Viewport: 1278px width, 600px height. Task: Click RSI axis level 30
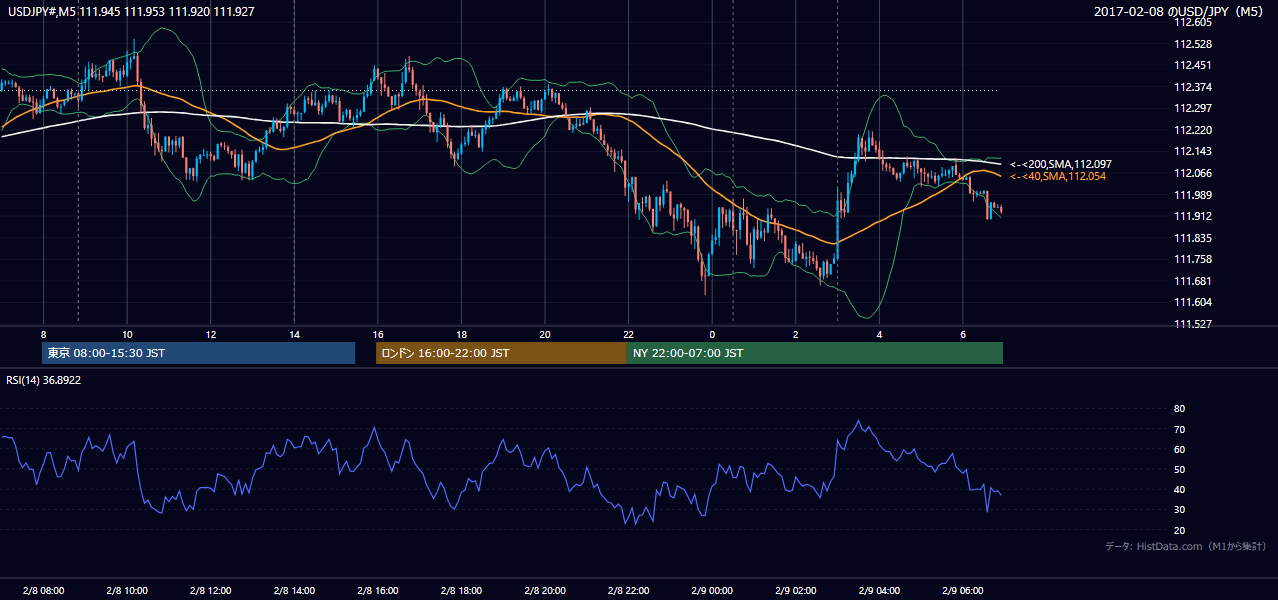(x=1179, y=510)
